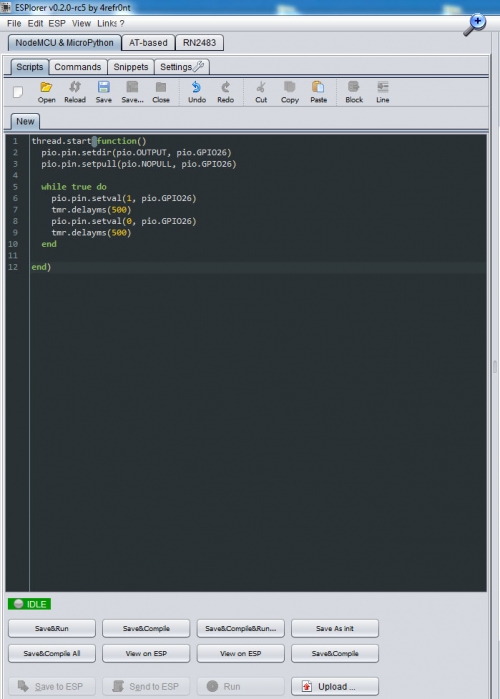This screenshot has width=500, height=699.
Task: Open the ESP menu
Action: pos(57,23)
